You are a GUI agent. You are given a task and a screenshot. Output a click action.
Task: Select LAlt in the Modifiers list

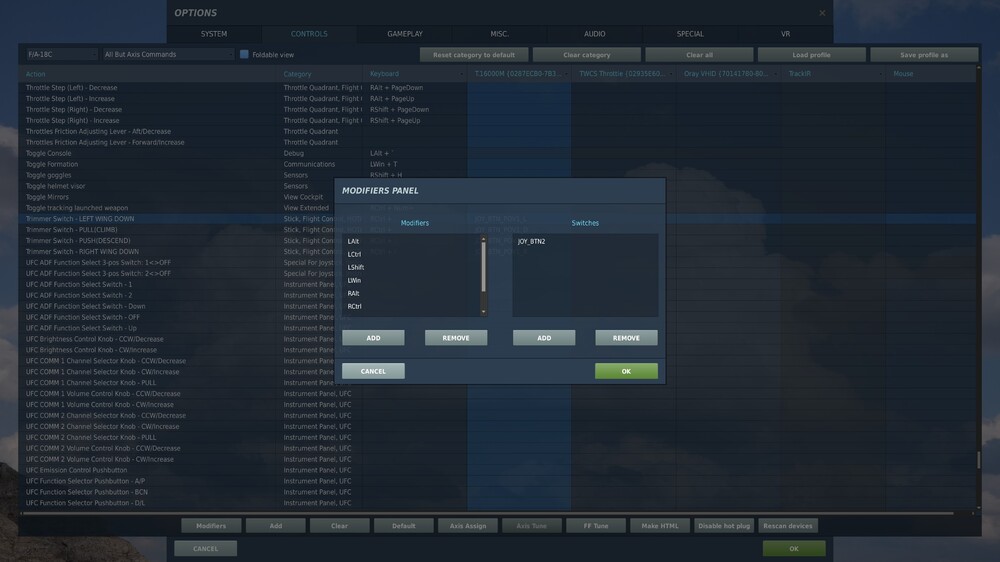411,241
